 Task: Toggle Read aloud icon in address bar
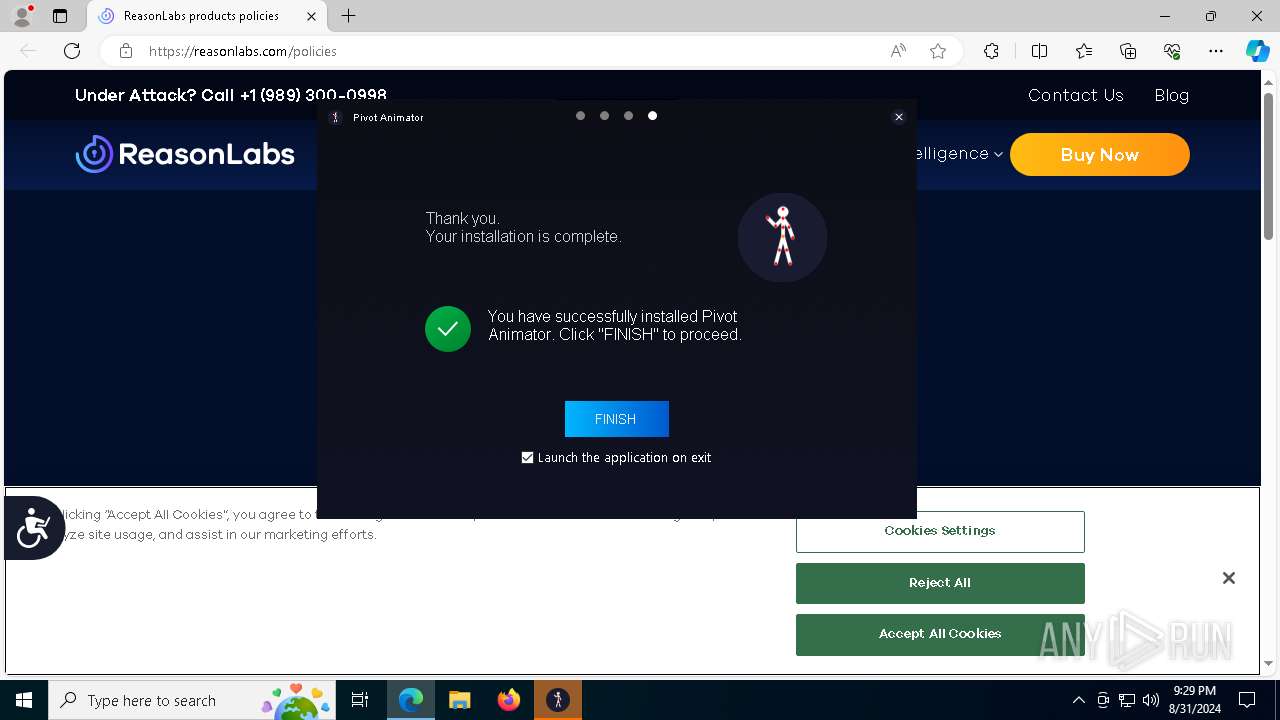(x=898, y=51)
